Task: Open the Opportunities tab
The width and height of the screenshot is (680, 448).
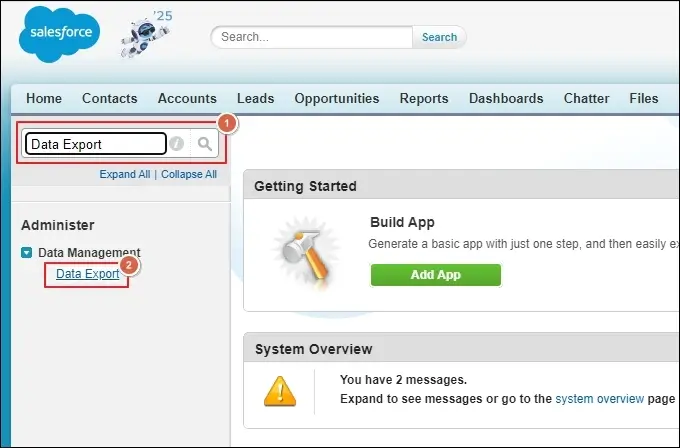Action: pos(336,98)
